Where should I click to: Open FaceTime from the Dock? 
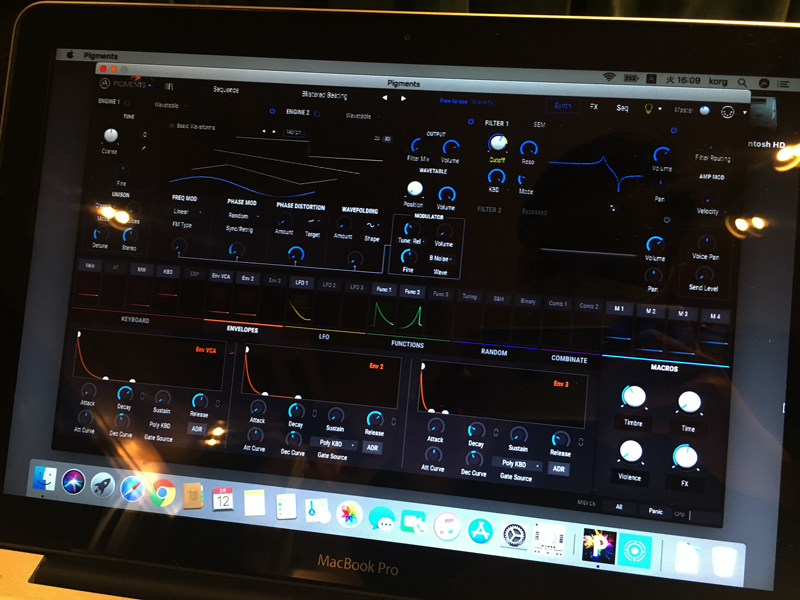point(414,522)
